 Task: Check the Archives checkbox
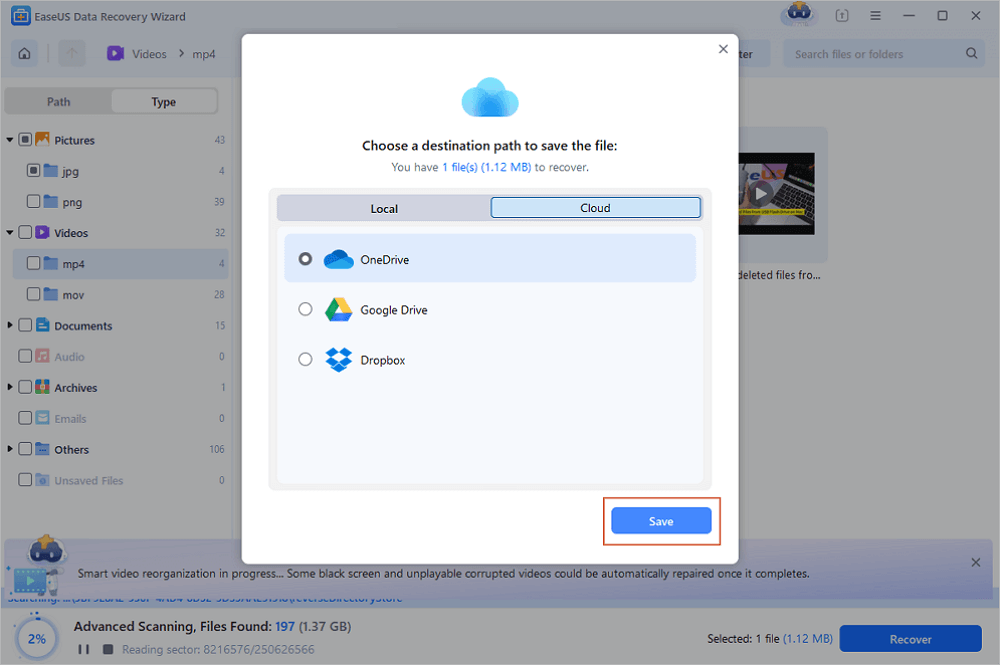(25, 387)
